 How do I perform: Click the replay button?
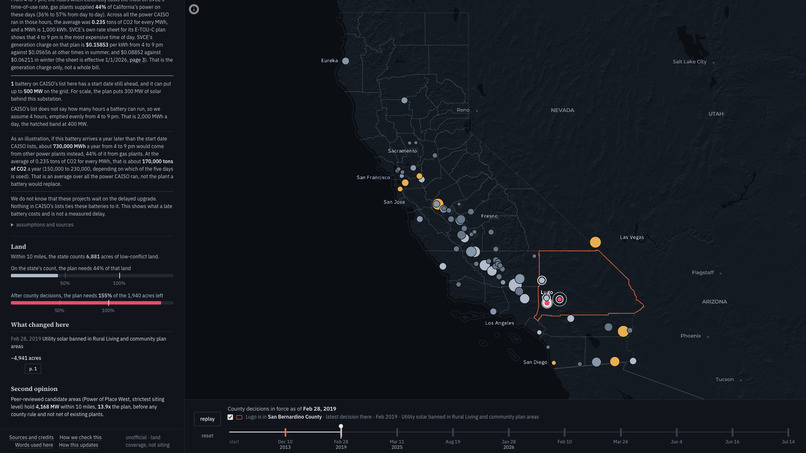coord(207,419)
